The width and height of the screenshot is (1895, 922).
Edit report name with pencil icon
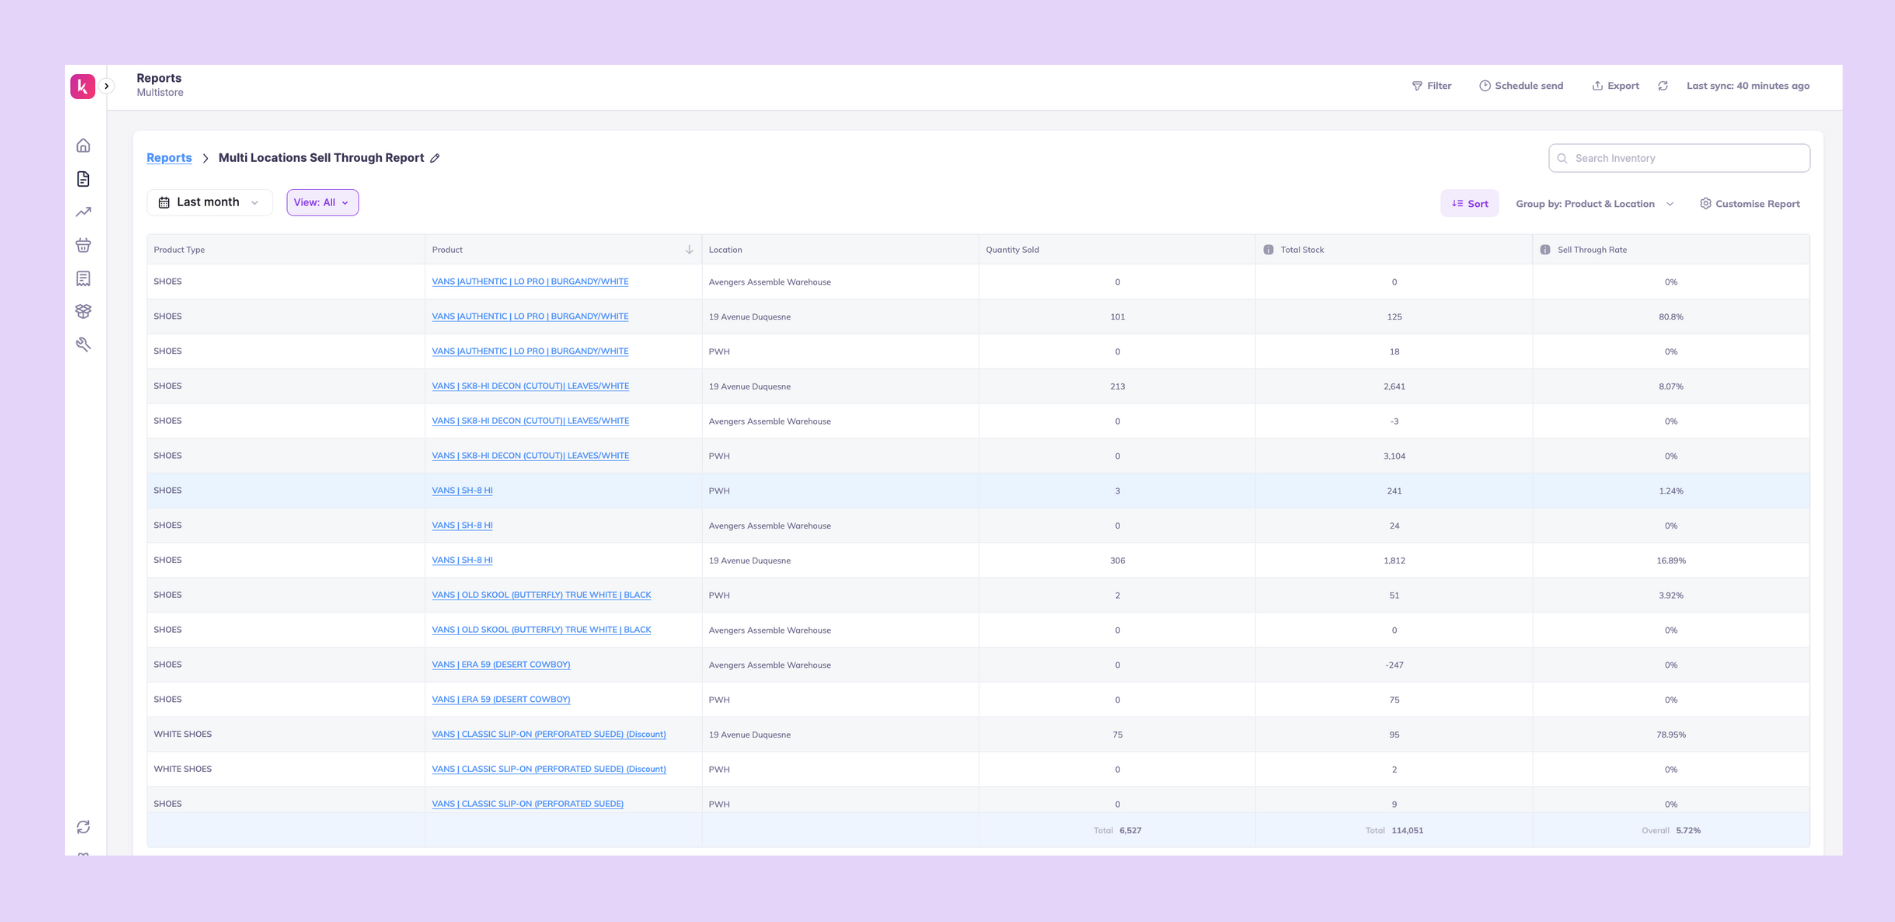435,158
